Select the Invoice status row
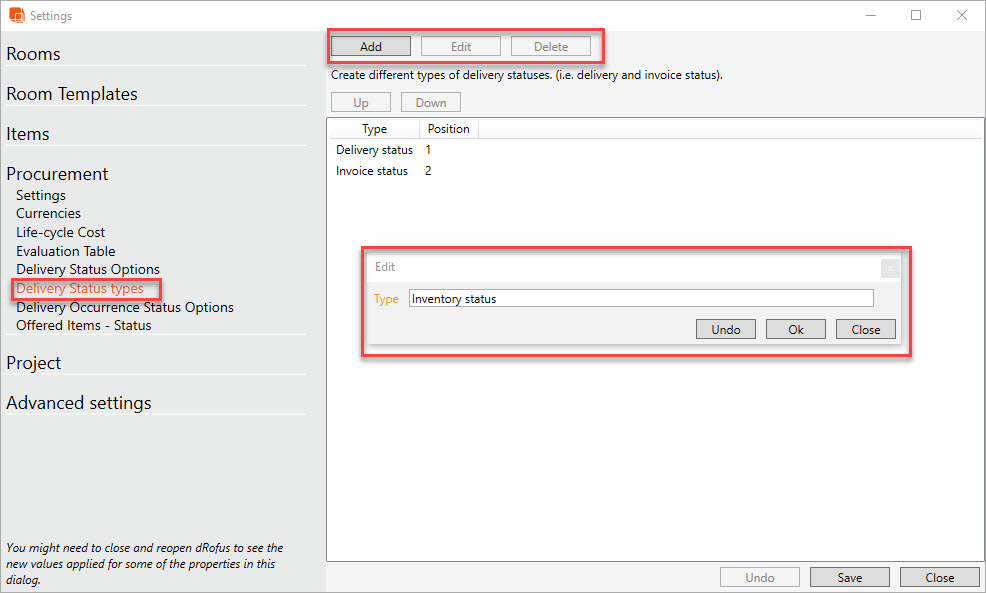Viewport: 986px width, 593px height. pos(372,171)
